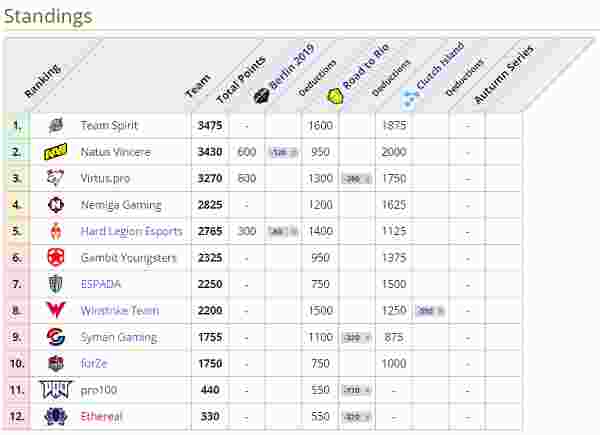Click Nemiga Gaming's total 2825
Viewport: 600px width, 435px height.
pyautogui.click(x=210, y=205)
